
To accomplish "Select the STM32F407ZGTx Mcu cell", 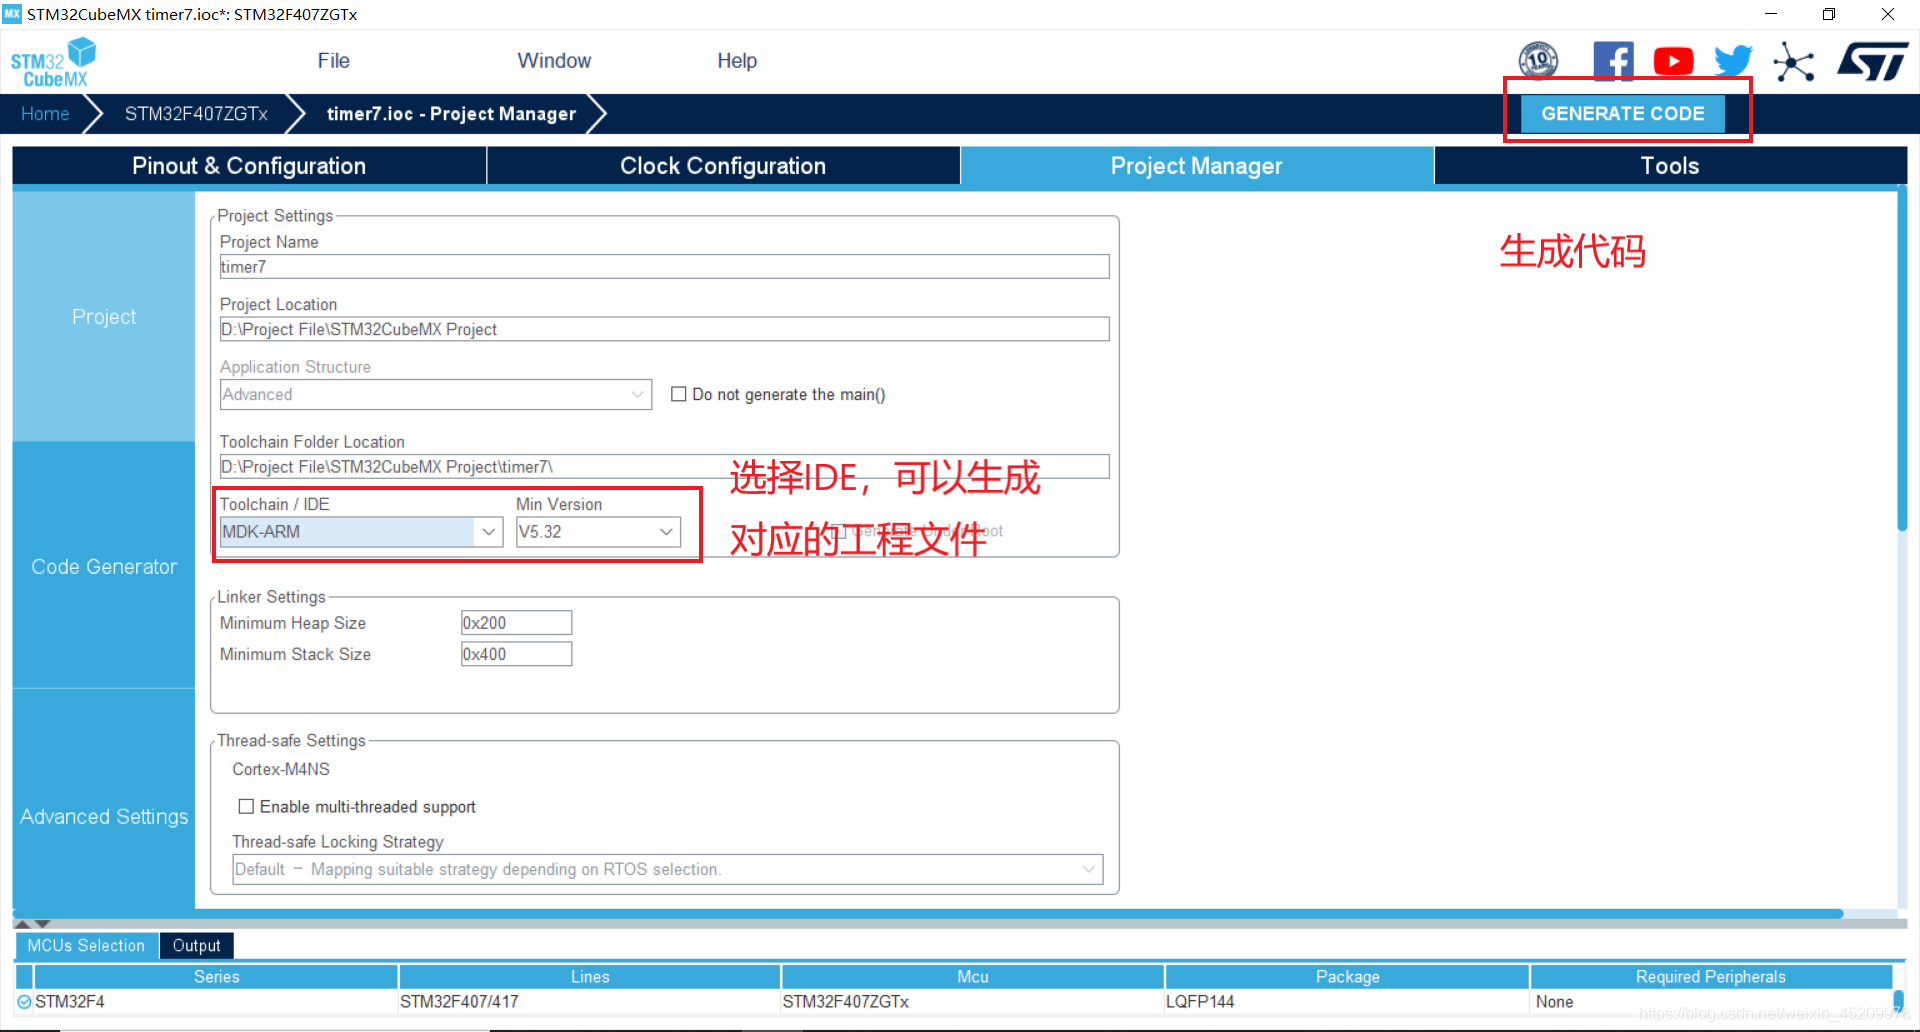I will (973, 1002).
